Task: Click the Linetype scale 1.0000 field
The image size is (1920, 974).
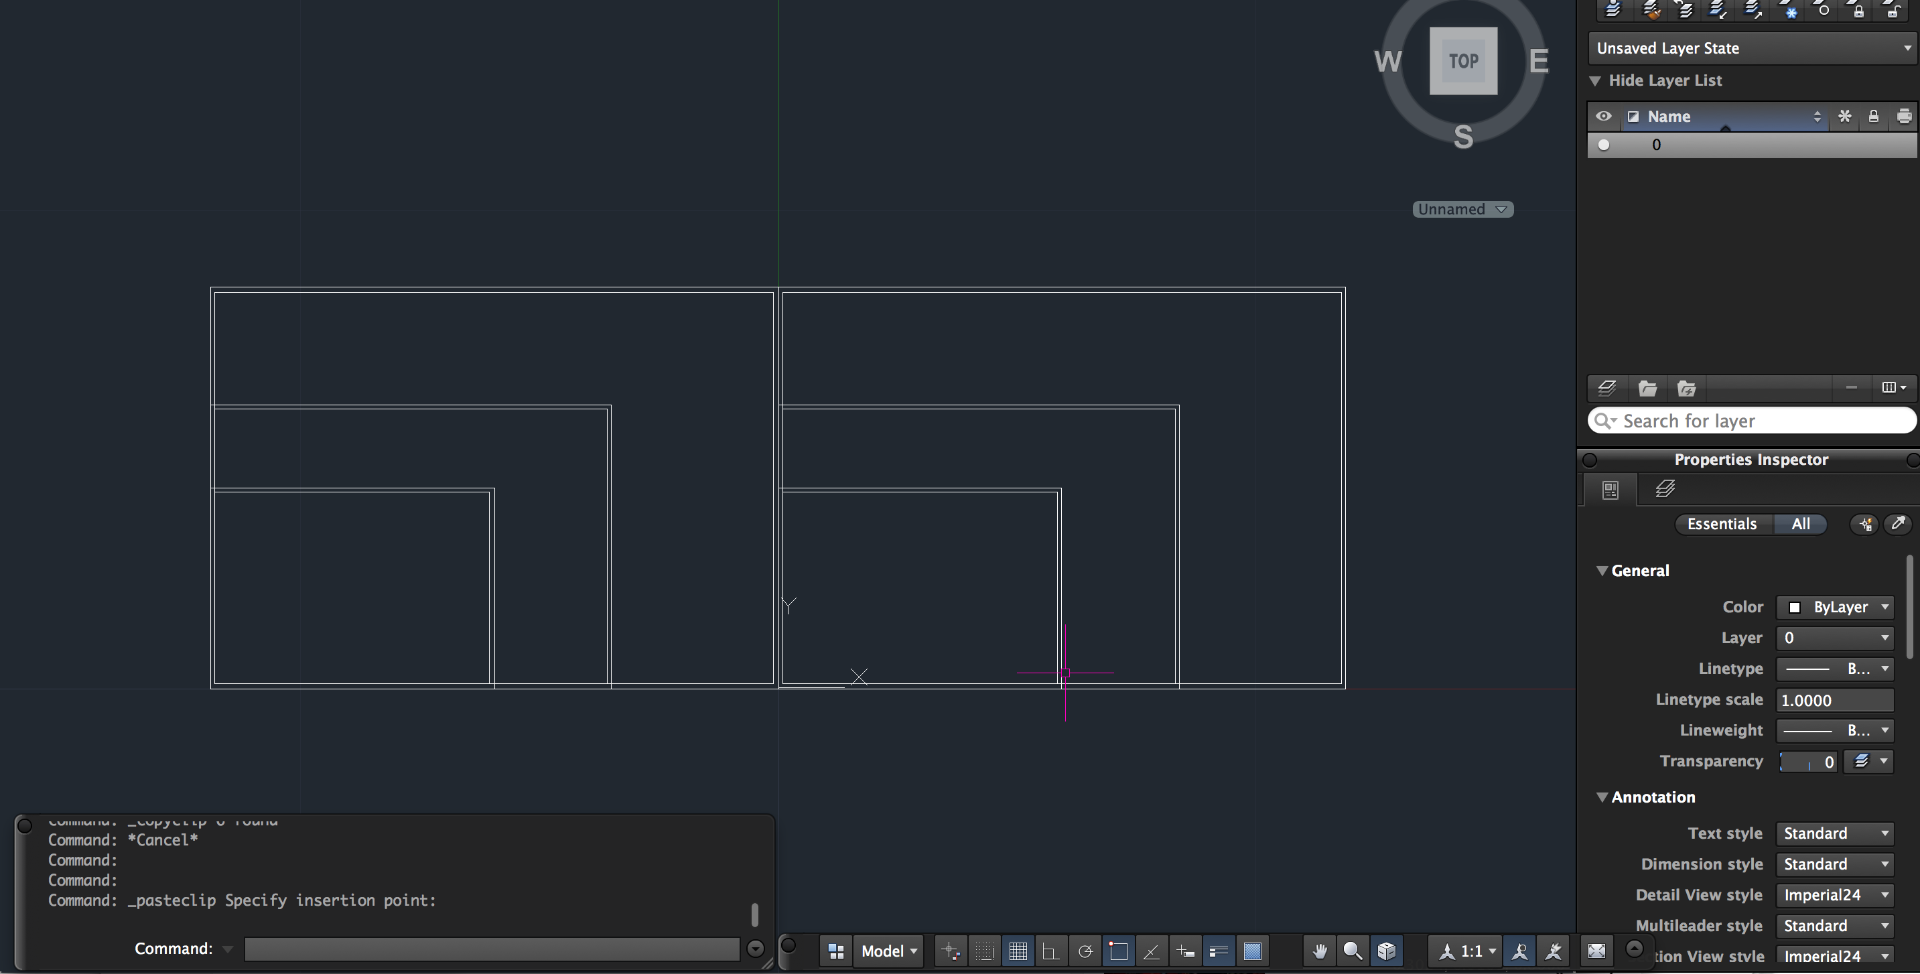Action: pyautogui.click(x=1835, y=700)
